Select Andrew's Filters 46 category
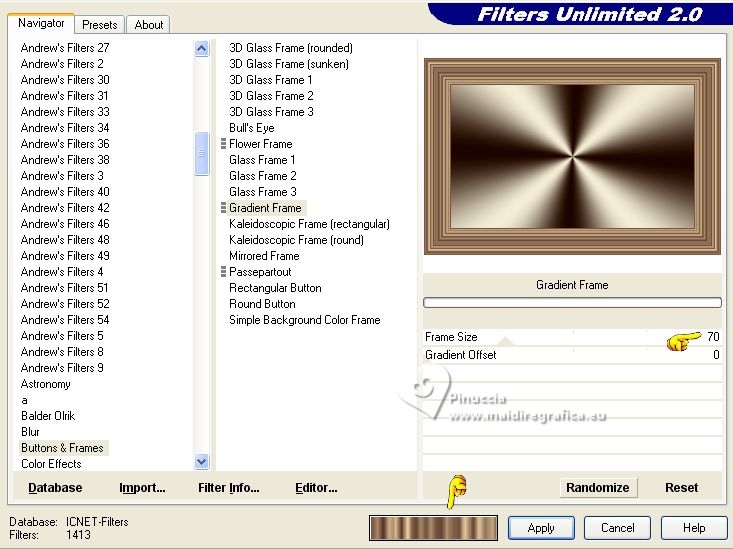The width and height of the screenshot is (733, 549). (65, 224)
